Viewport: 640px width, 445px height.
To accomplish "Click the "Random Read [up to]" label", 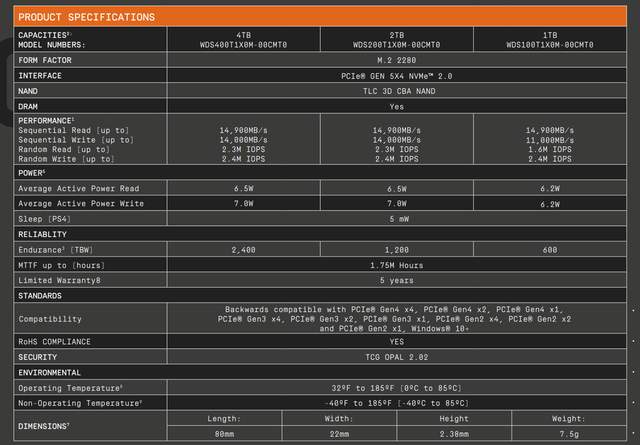I will pos(64,149).
